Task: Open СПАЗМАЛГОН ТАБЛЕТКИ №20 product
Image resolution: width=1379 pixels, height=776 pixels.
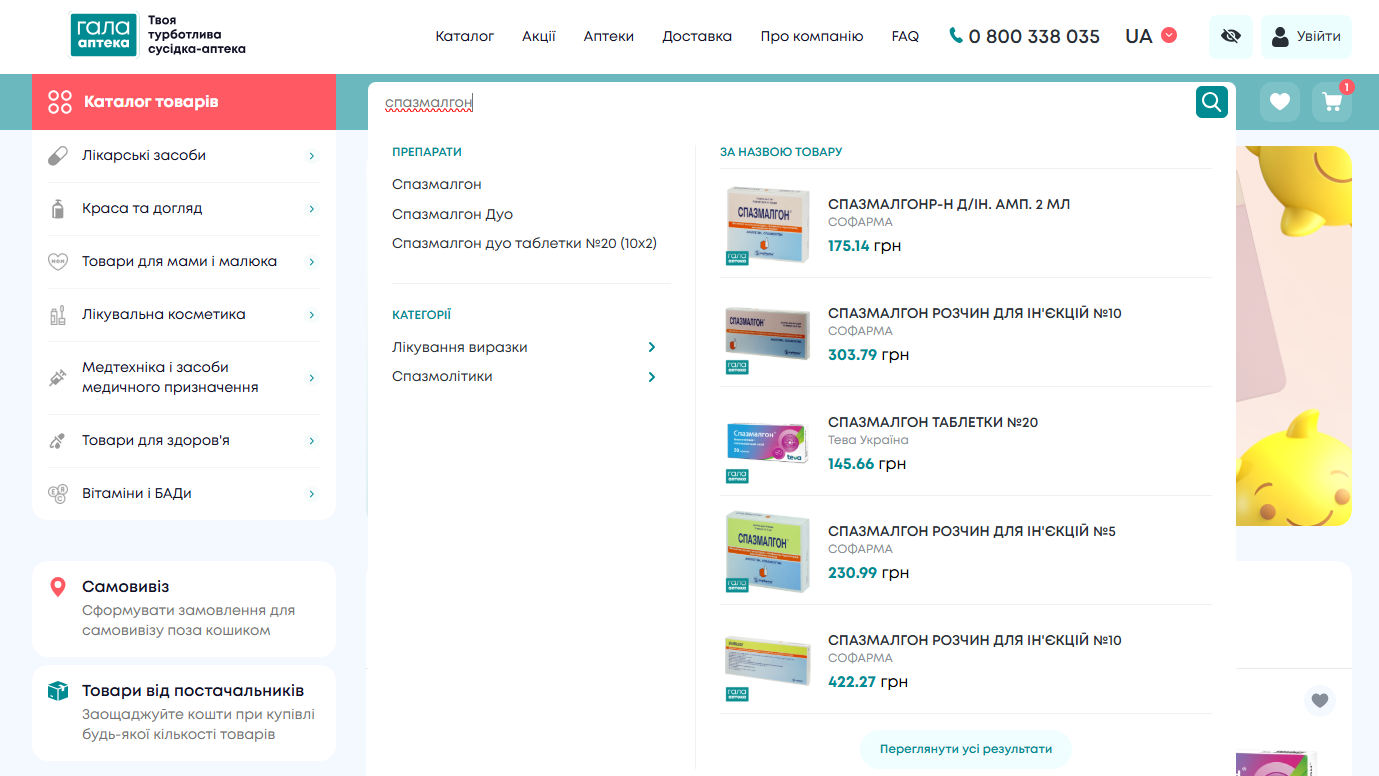Action: 933,422
